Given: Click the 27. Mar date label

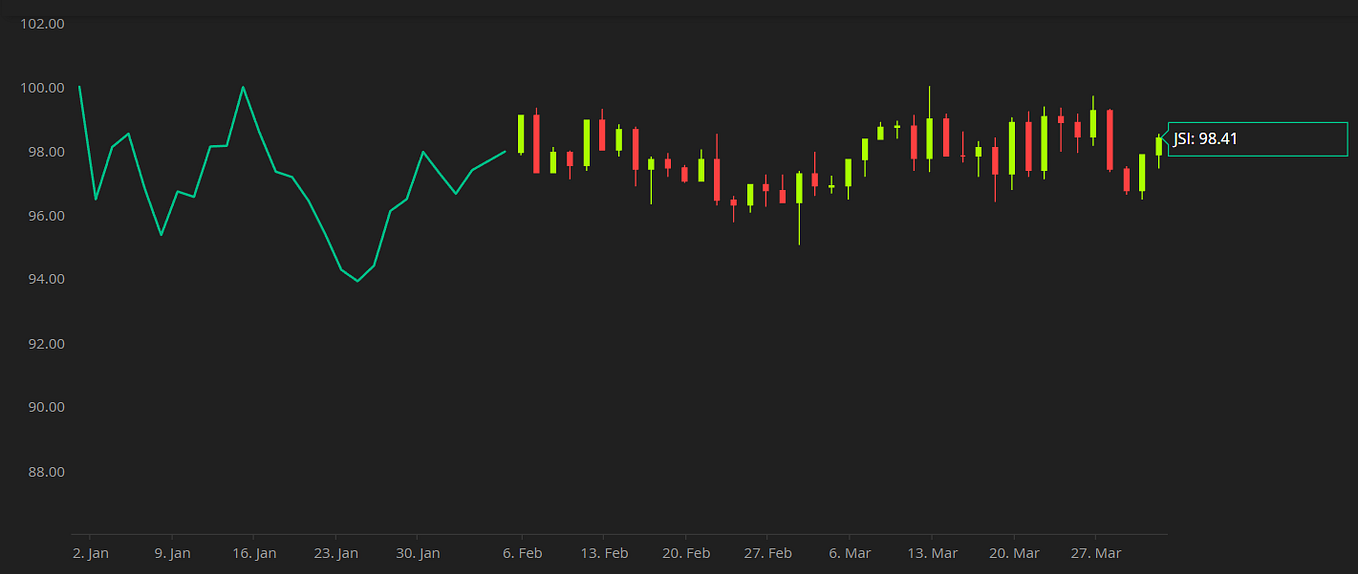Looking at the screenshot, I should coord(1096,553).
